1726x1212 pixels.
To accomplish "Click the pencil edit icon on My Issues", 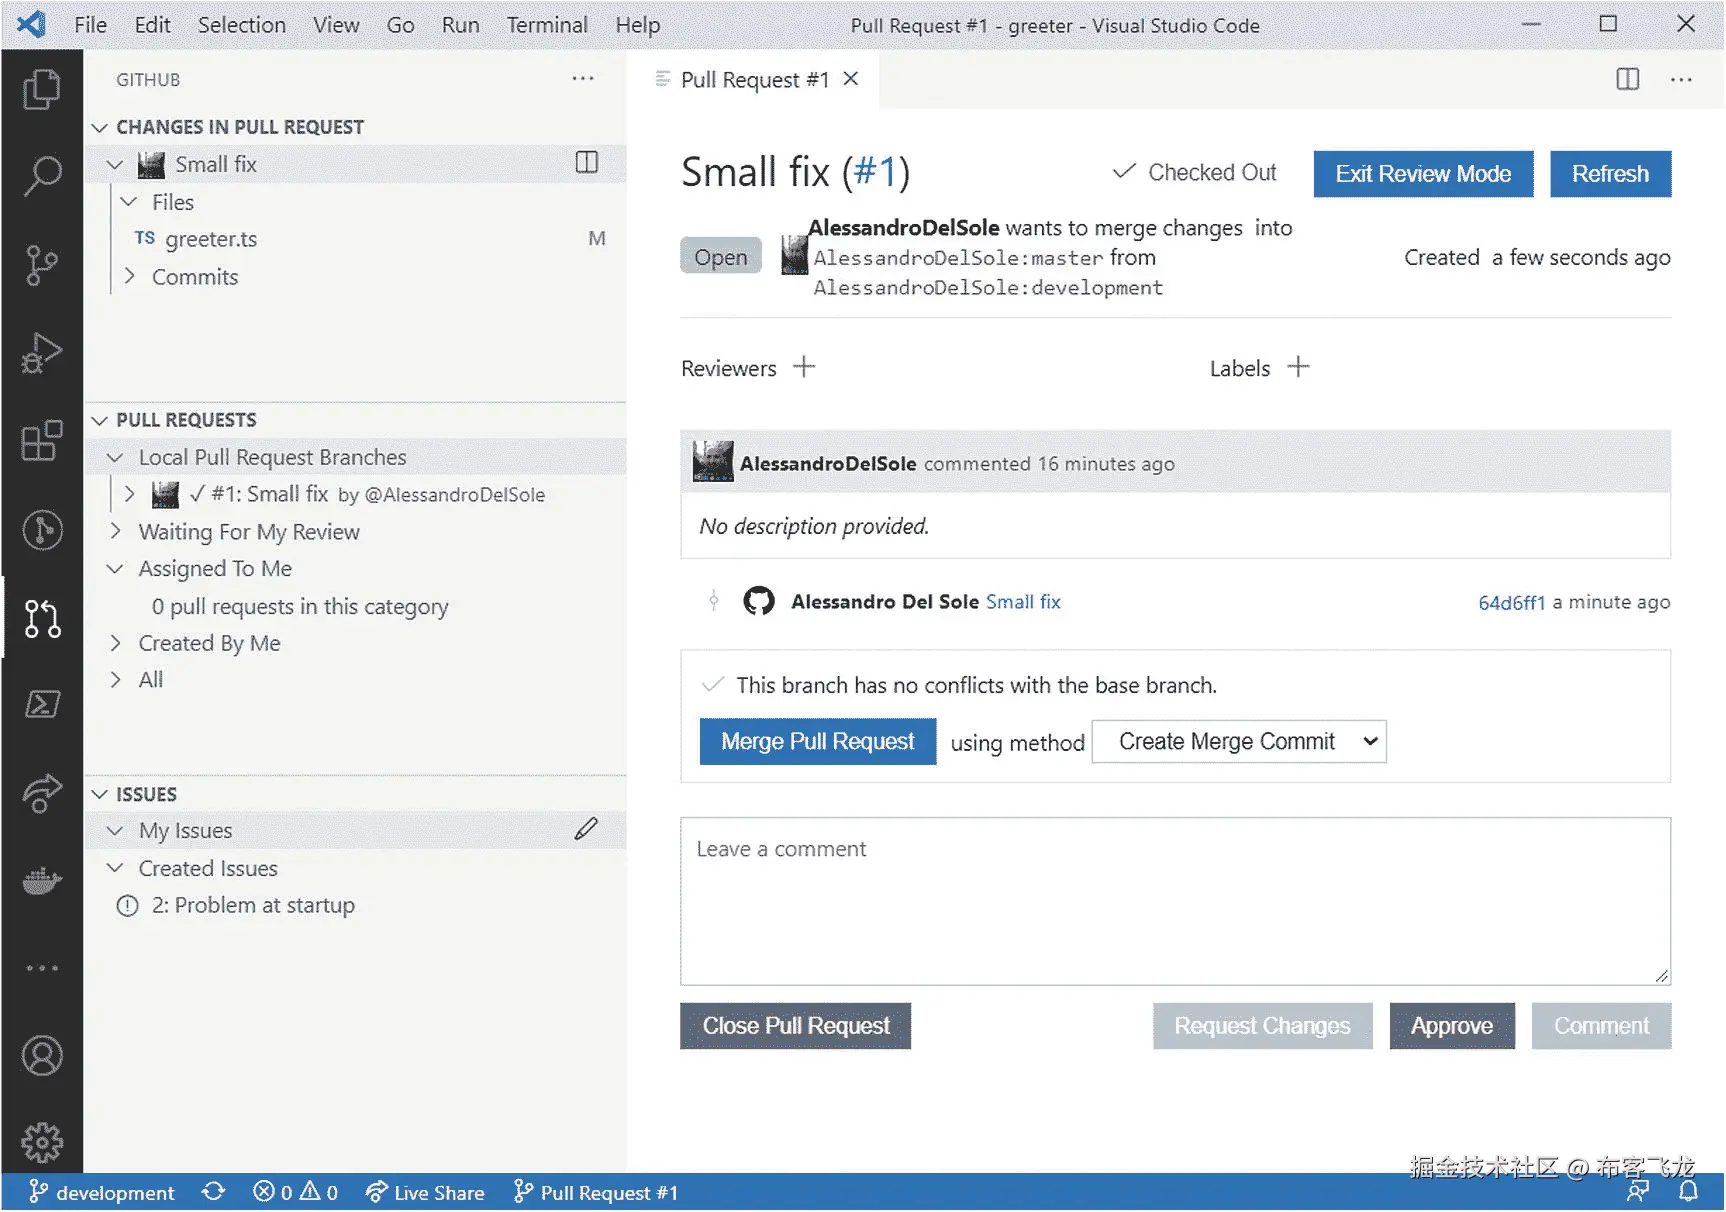I will click(x=586, y=829).
